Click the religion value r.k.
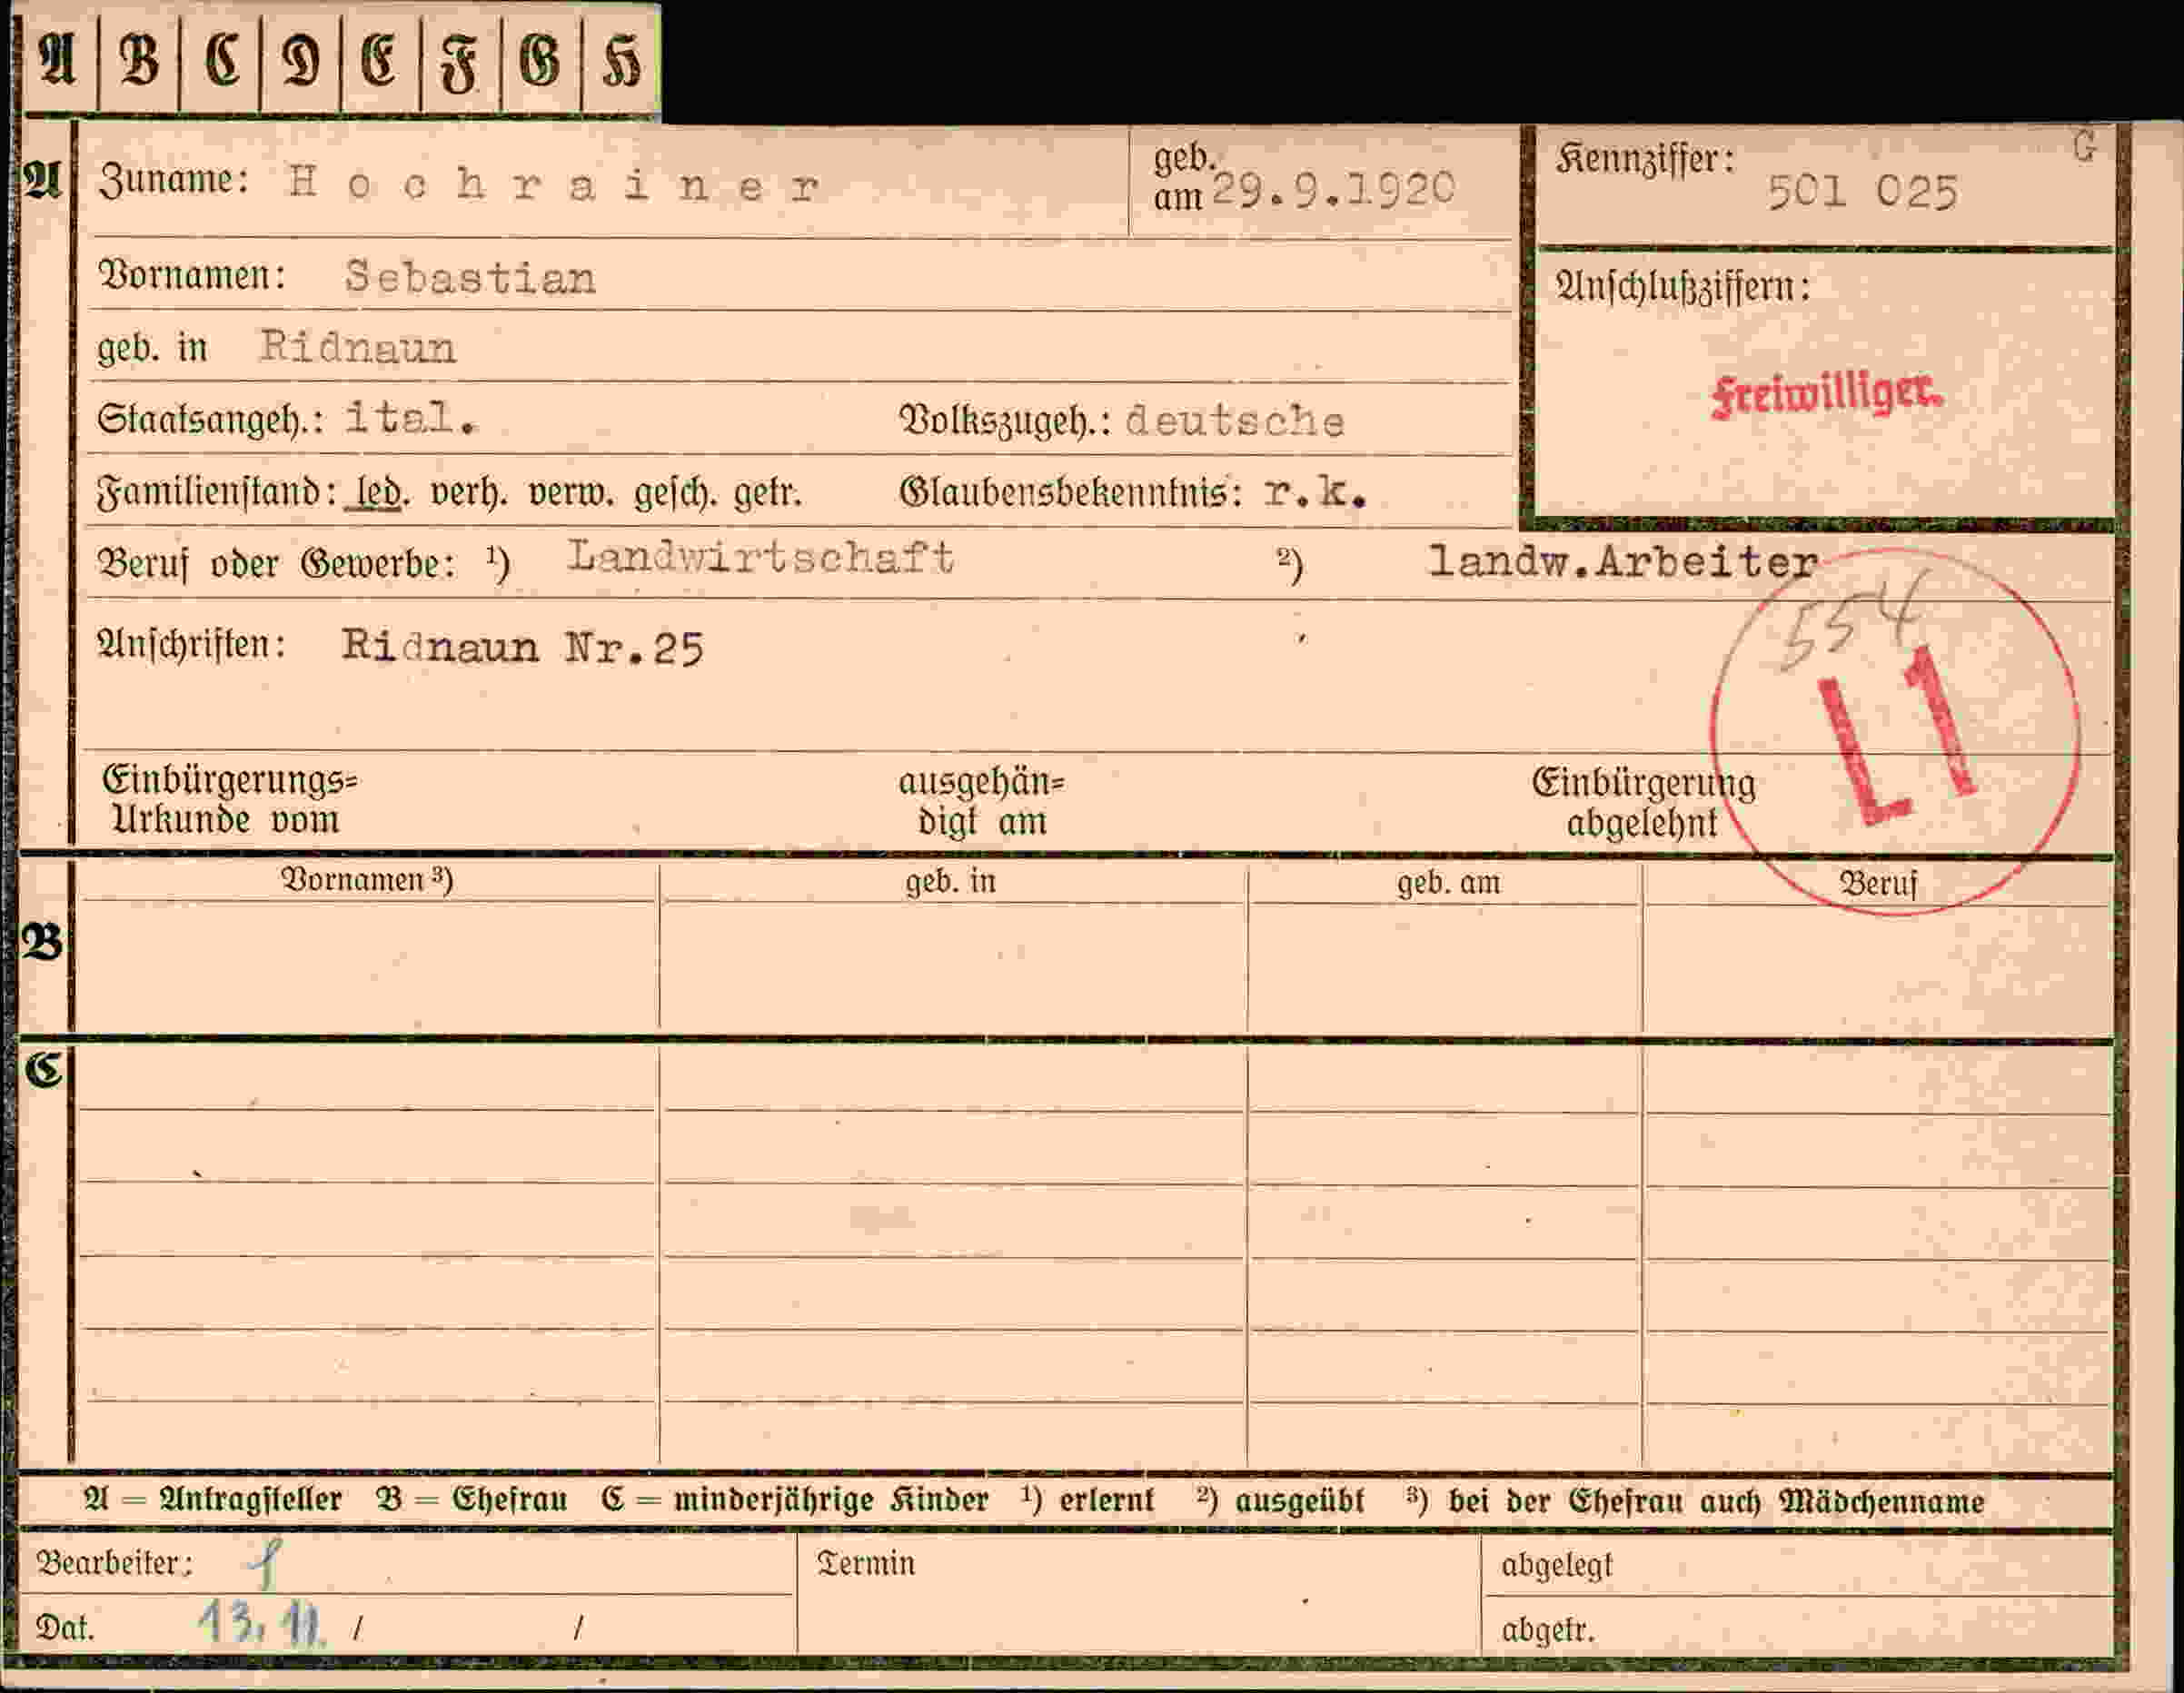The width and height of the screenshot is (2184, 1693). tap(1315, 492)
